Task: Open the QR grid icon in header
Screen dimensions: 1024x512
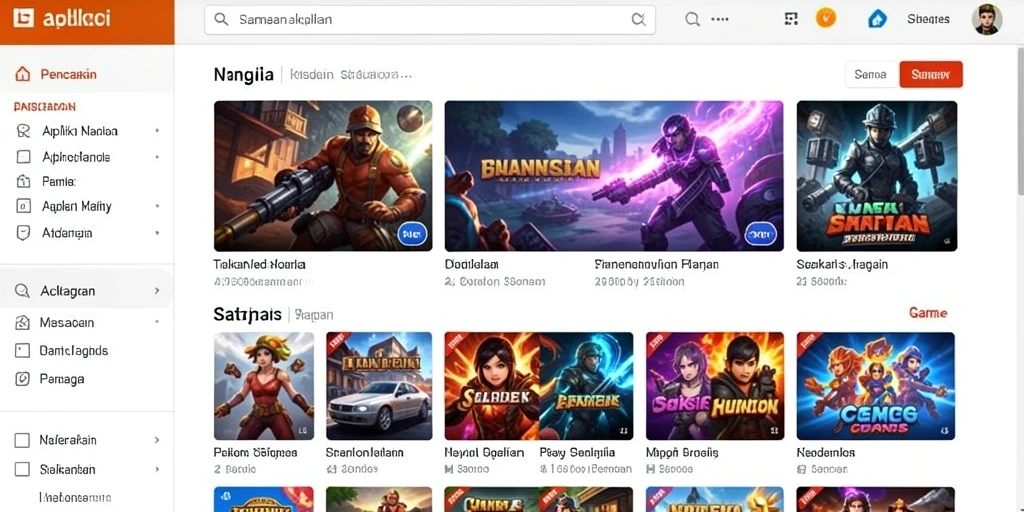Action: 791,19
